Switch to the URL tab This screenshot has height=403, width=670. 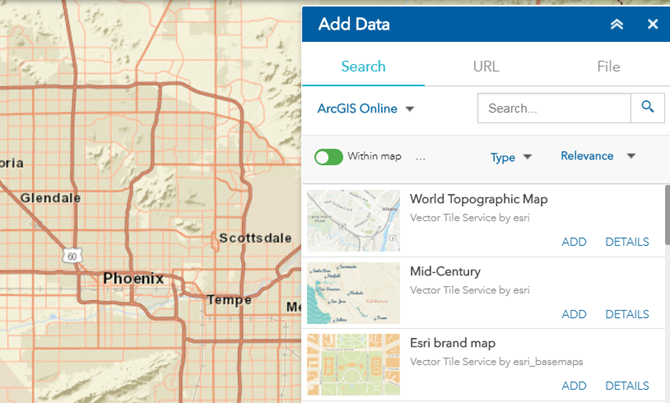pos(486,67)
